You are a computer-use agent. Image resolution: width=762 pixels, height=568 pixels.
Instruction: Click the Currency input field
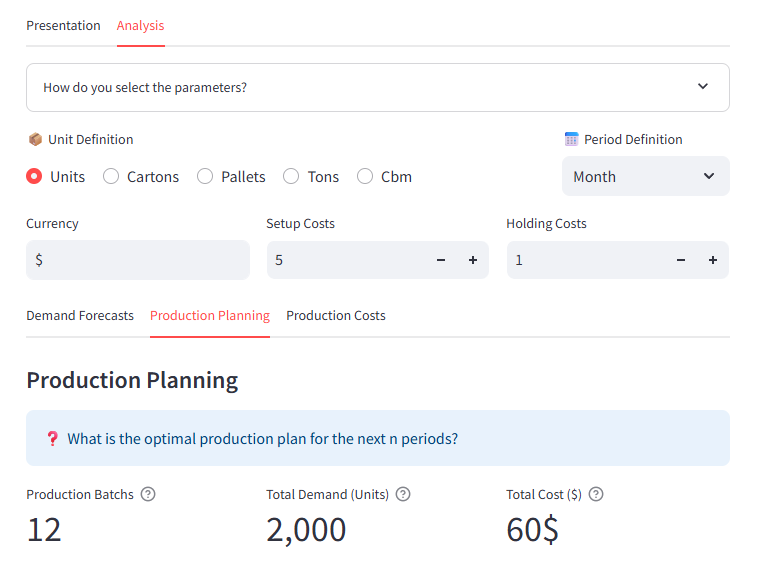point(137,260)
